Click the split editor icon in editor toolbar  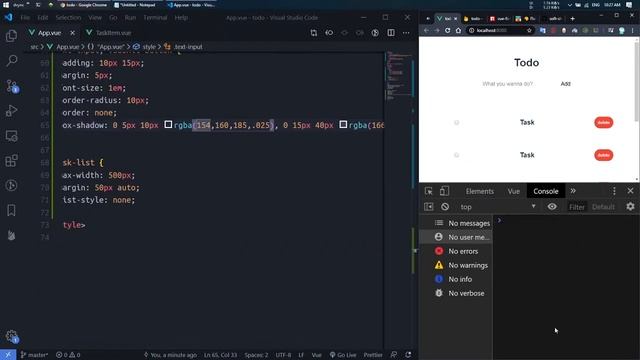(x=391, y=33)
